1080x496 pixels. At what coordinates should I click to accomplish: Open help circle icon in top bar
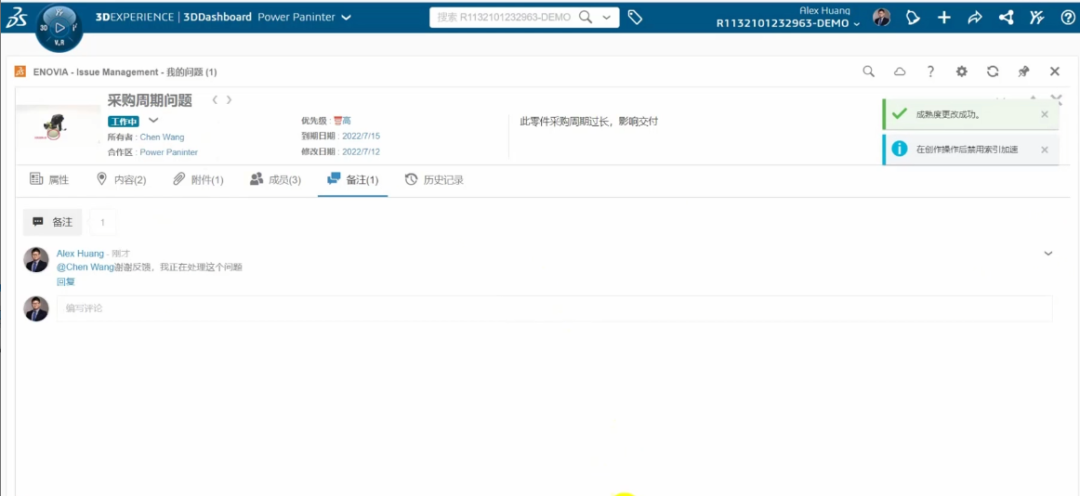point(1068,18)
